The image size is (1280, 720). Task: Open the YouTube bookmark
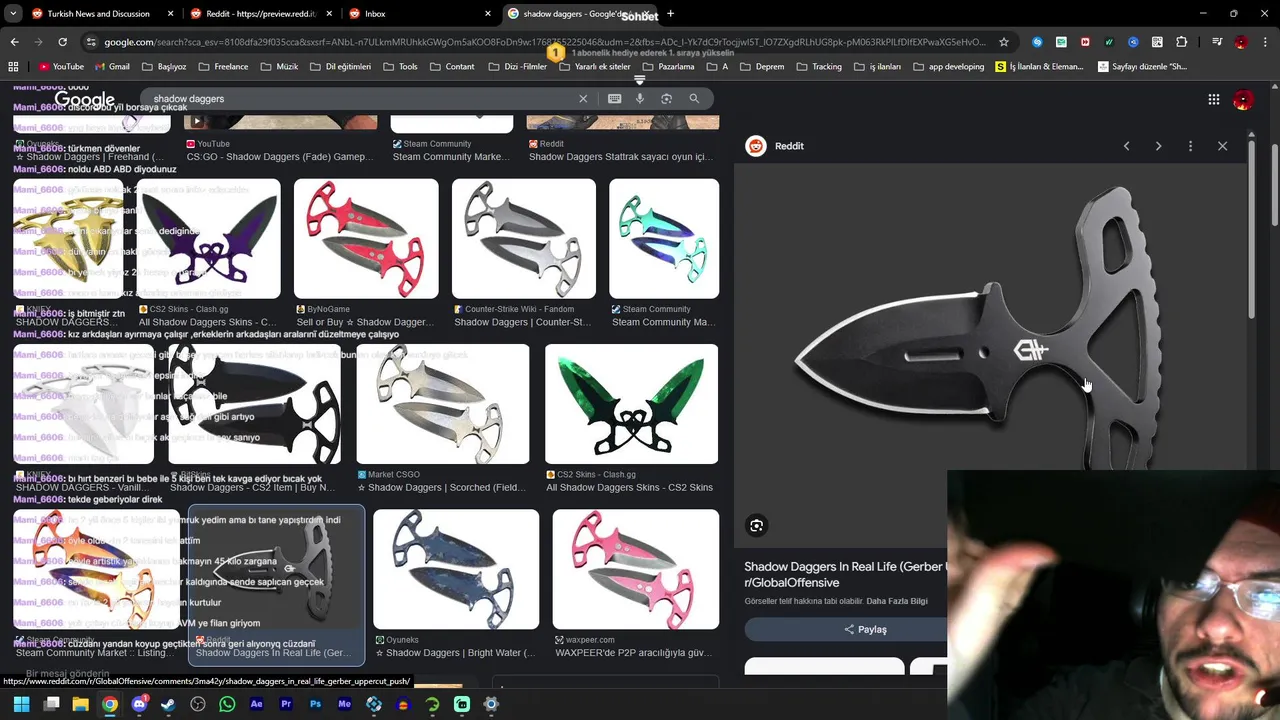click(61, 67)
